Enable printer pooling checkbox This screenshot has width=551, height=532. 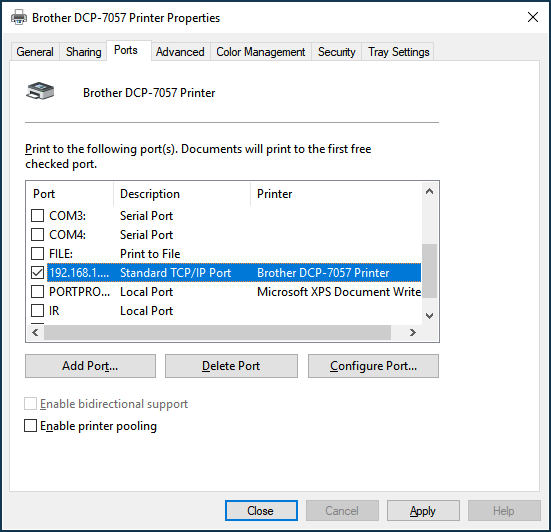(31, 426)
